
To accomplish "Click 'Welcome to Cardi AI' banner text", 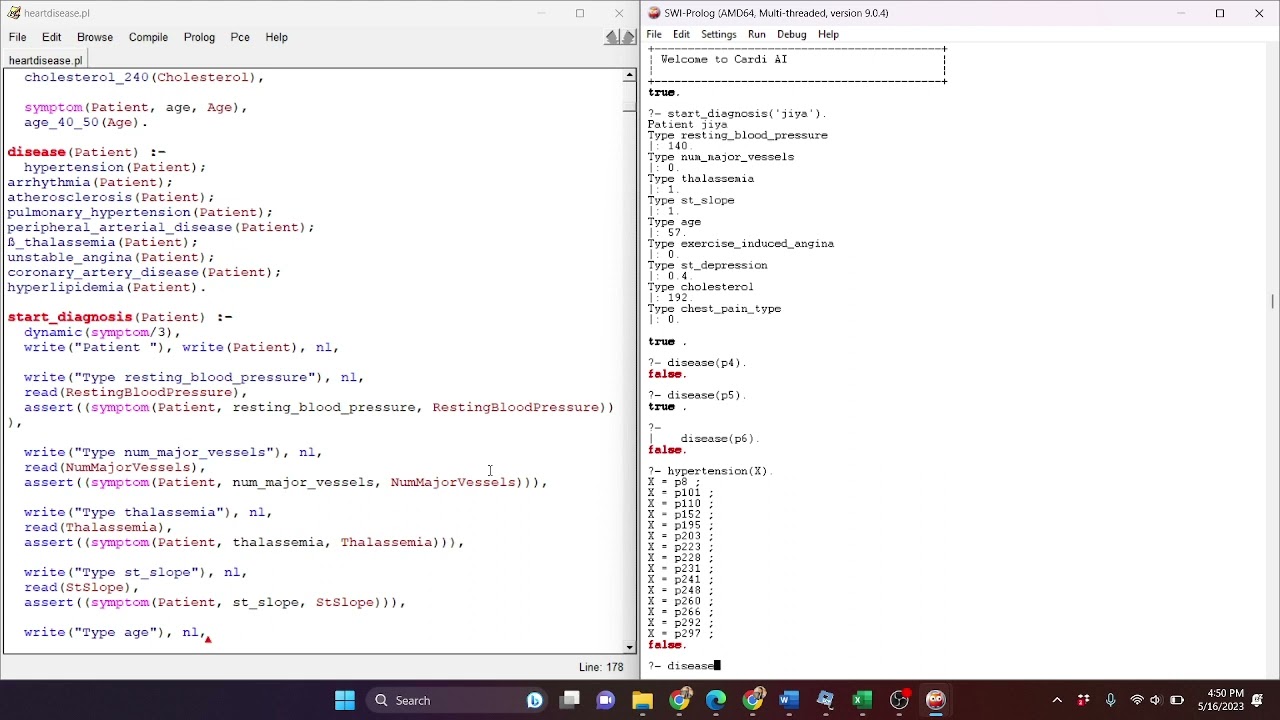I will (724, 59).
